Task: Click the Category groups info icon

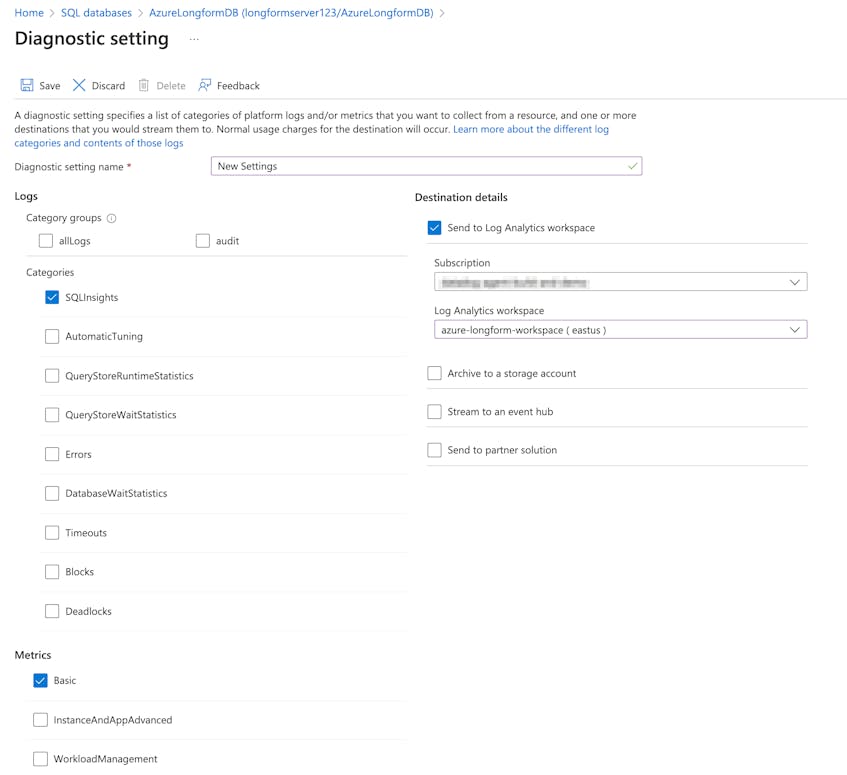Action: pyautogui.click(x=111, y=218)
